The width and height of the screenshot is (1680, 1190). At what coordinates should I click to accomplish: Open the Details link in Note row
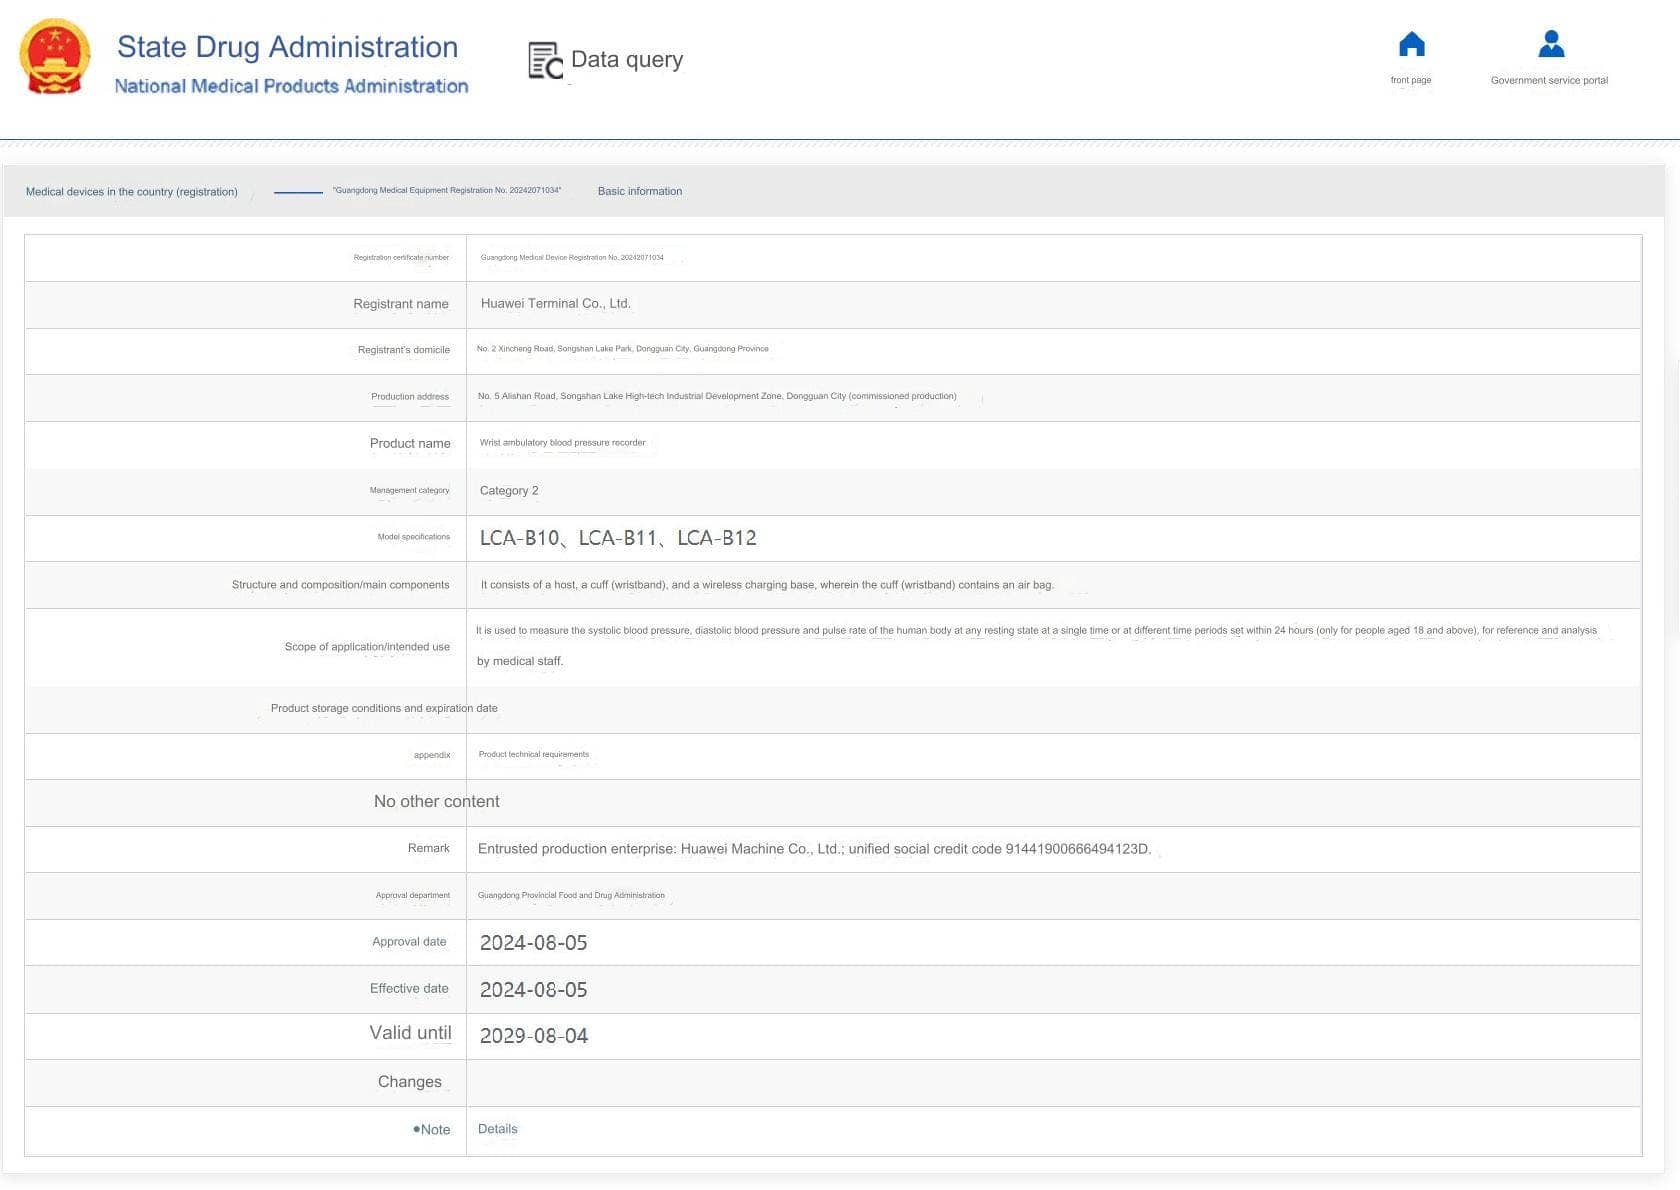click(497, 1129)
